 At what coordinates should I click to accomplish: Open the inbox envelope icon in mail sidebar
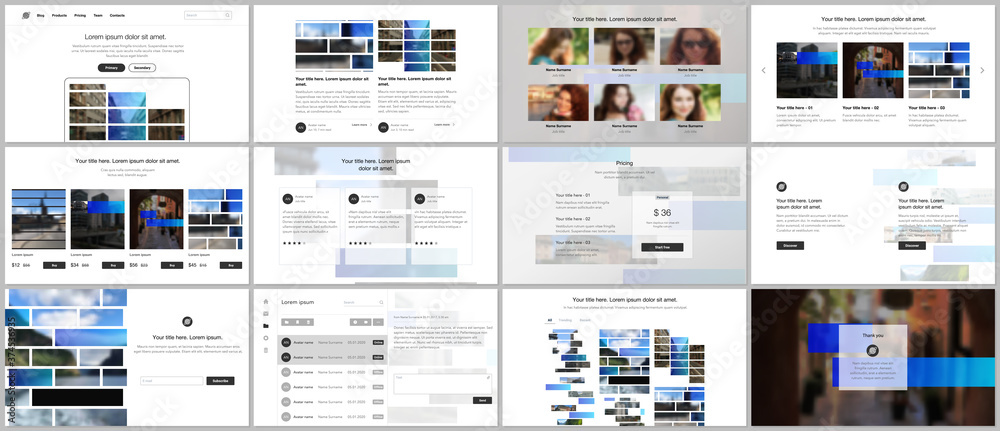266,314
